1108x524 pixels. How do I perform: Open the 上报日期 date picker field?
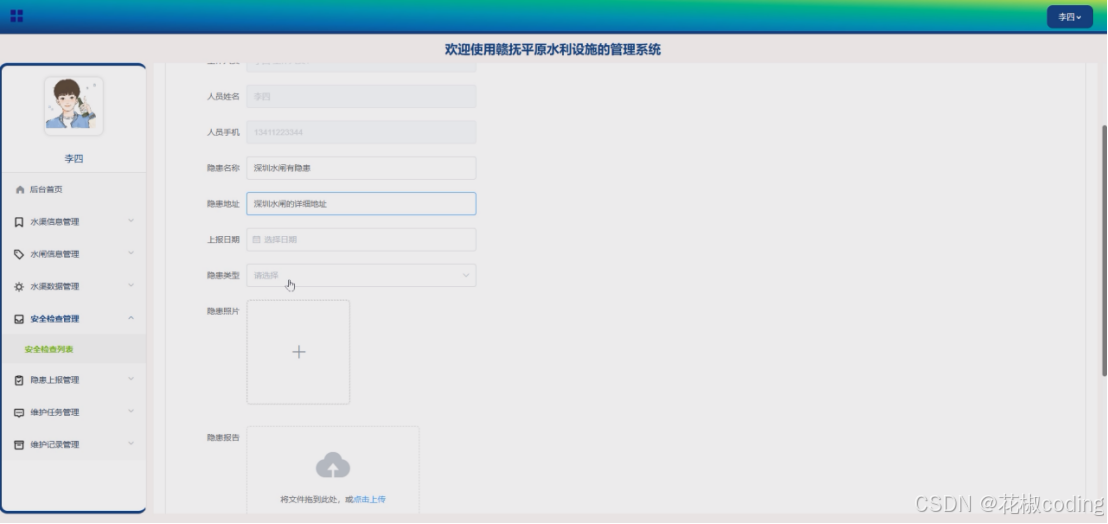361,239
